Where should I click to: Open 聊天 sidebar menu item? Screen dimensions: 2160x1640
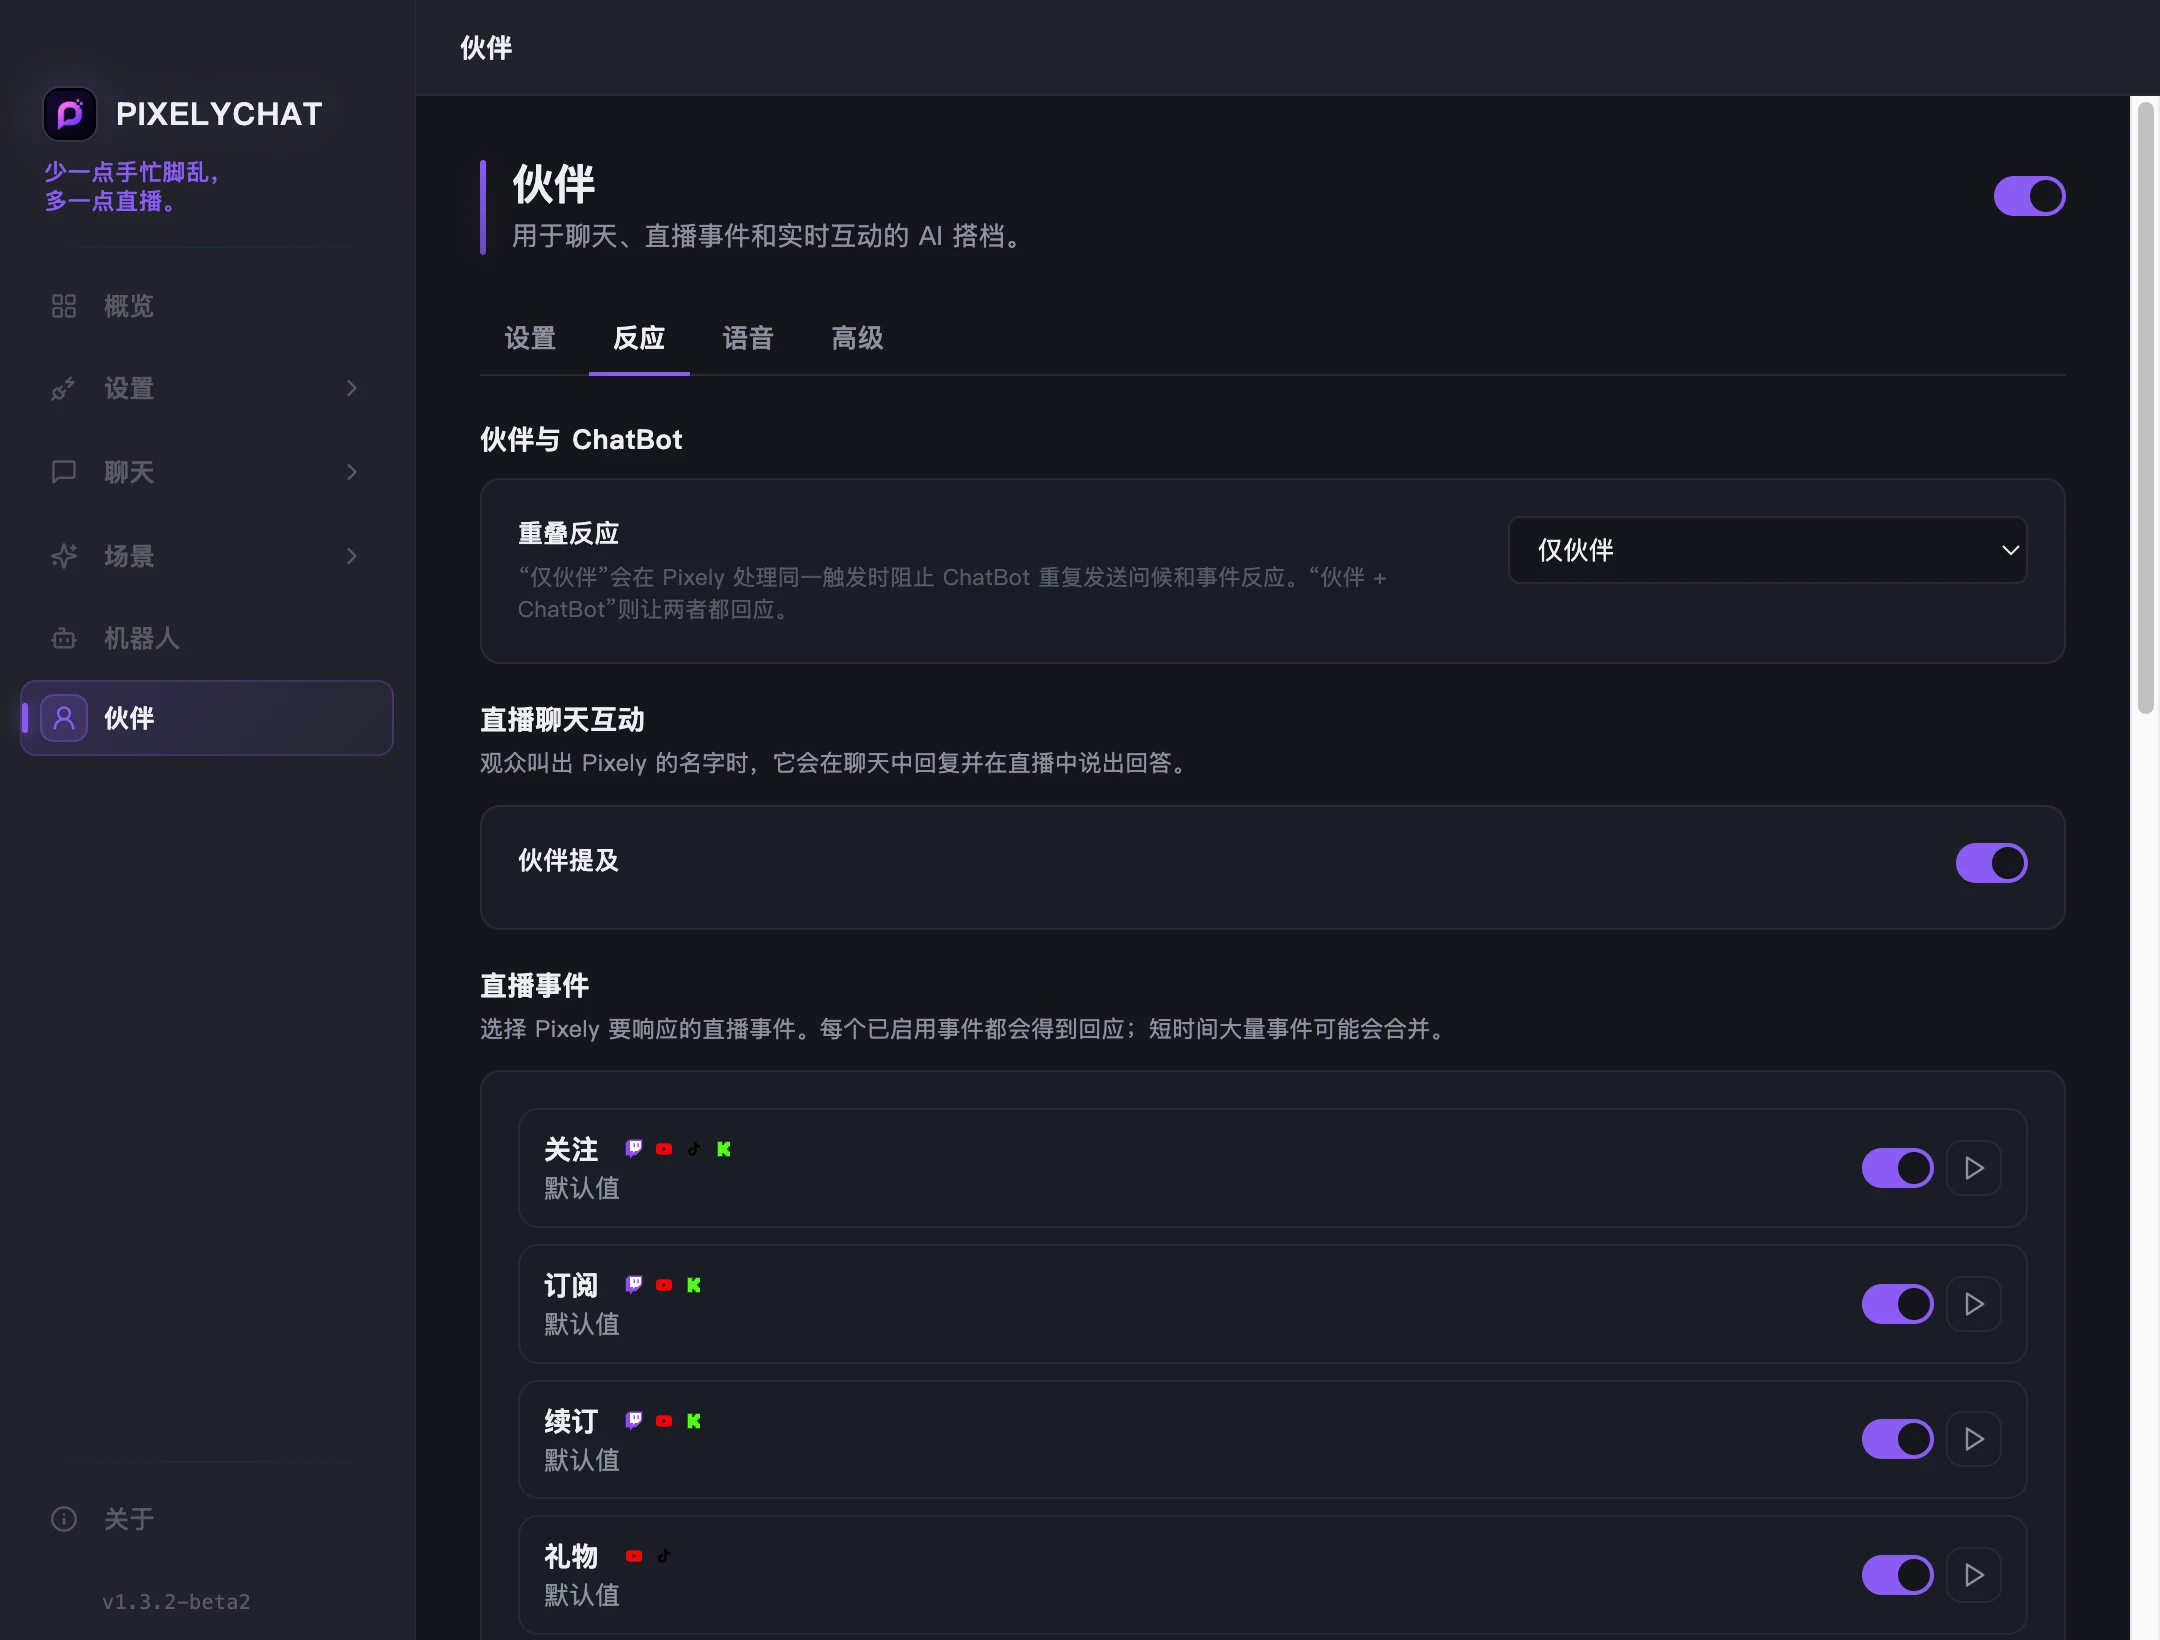click(207, 472)
